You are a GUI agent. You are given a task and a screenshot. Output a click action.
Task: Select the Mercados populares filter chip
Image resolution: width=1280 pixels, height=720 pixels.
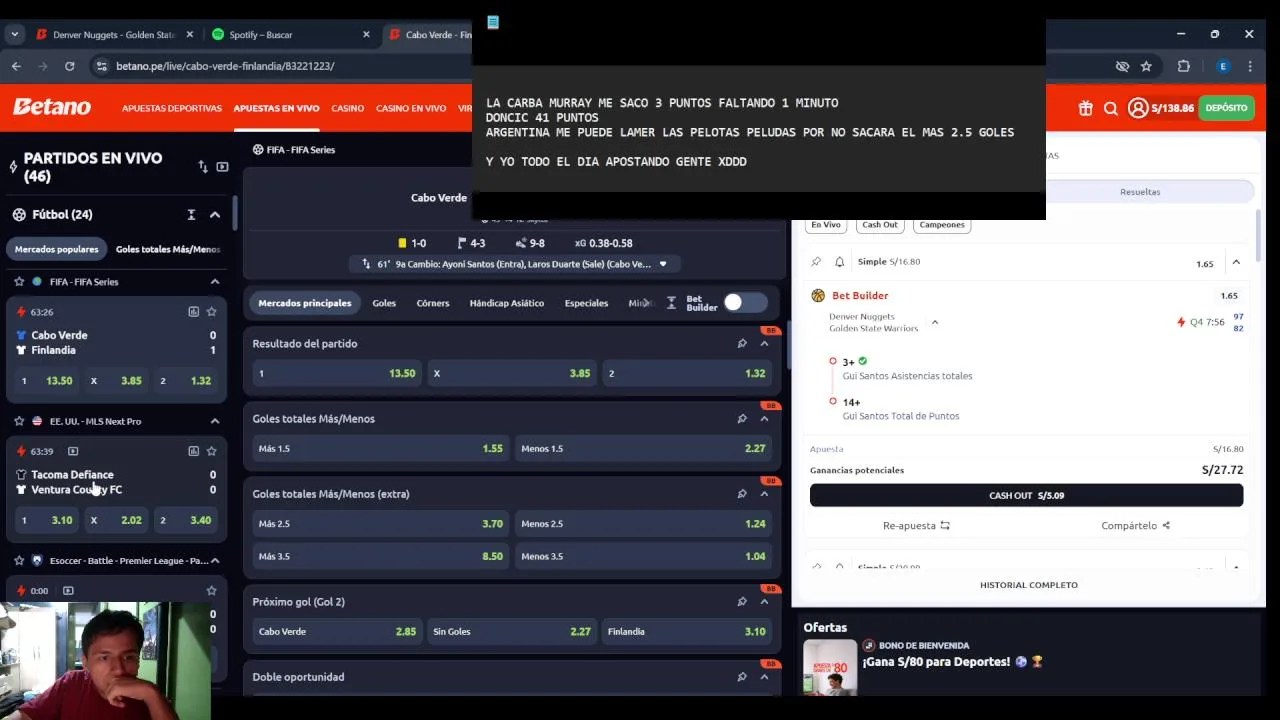click(x=57, y=249)
